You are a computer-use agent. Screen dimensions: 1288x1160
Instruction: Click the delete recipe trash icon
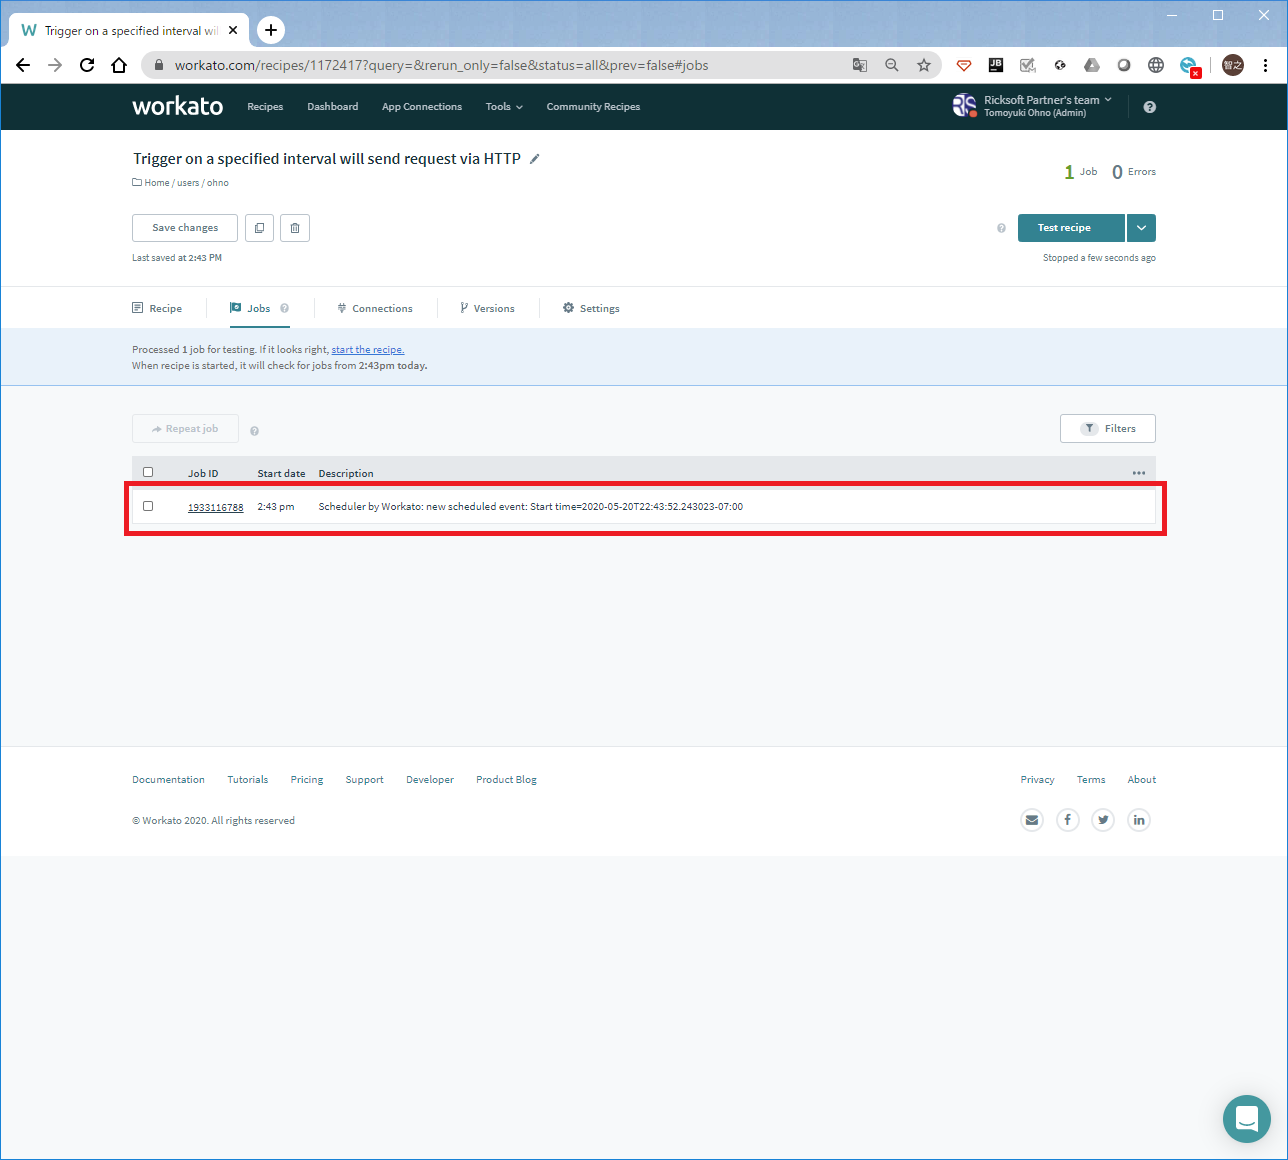[x=295, y=228]
